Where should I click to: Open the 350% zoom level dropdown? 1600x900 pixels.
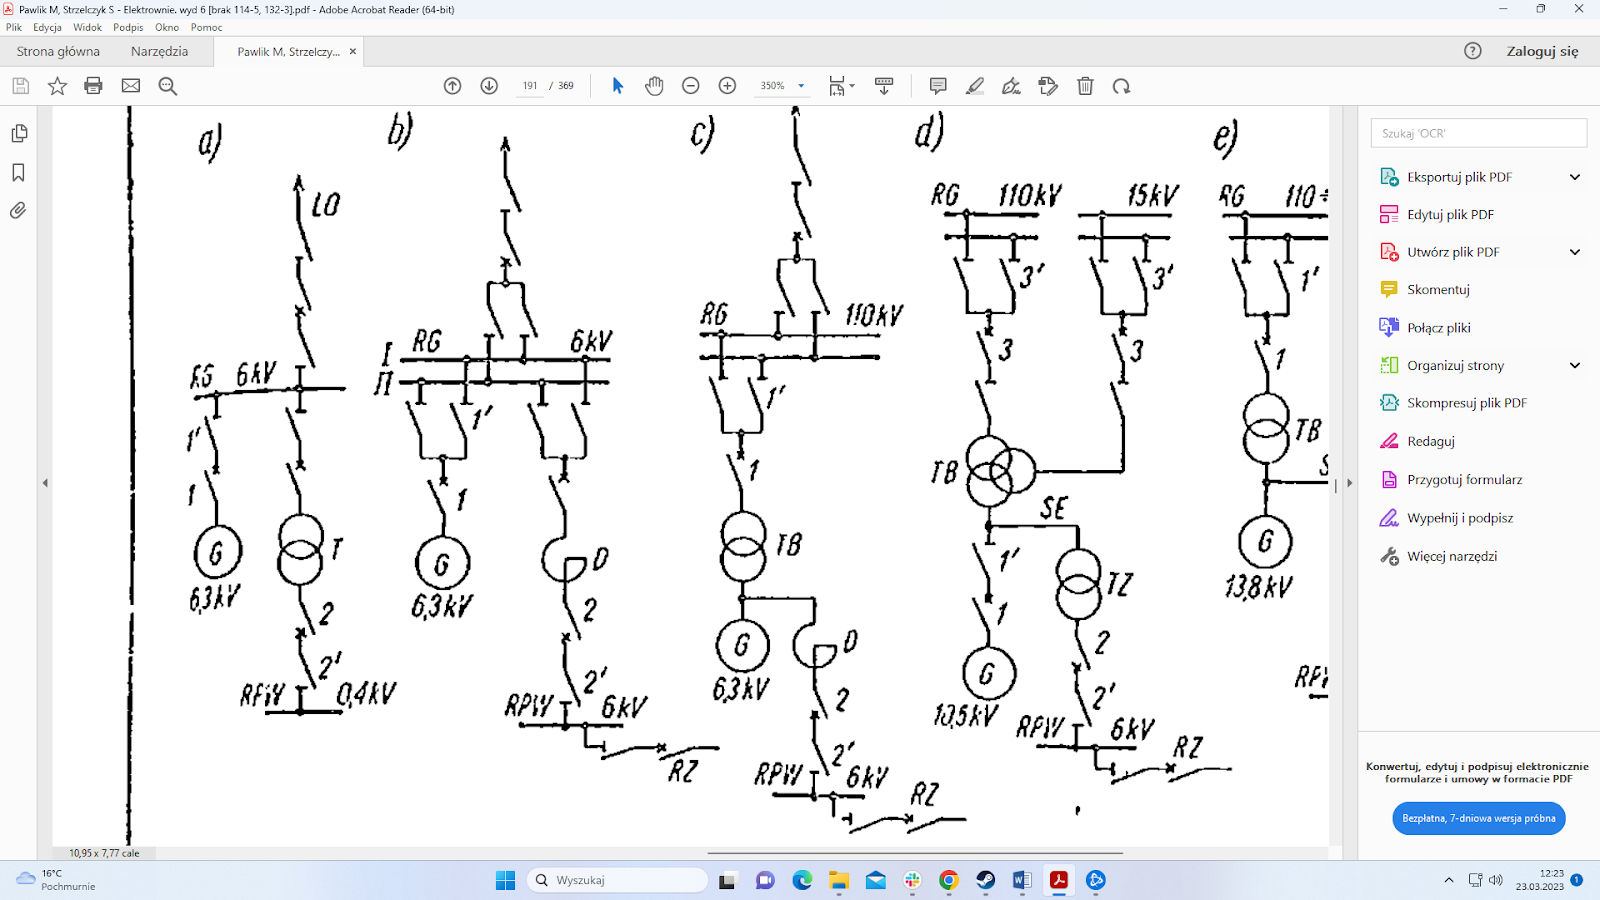pyautogui.click(x=801, y=86)
